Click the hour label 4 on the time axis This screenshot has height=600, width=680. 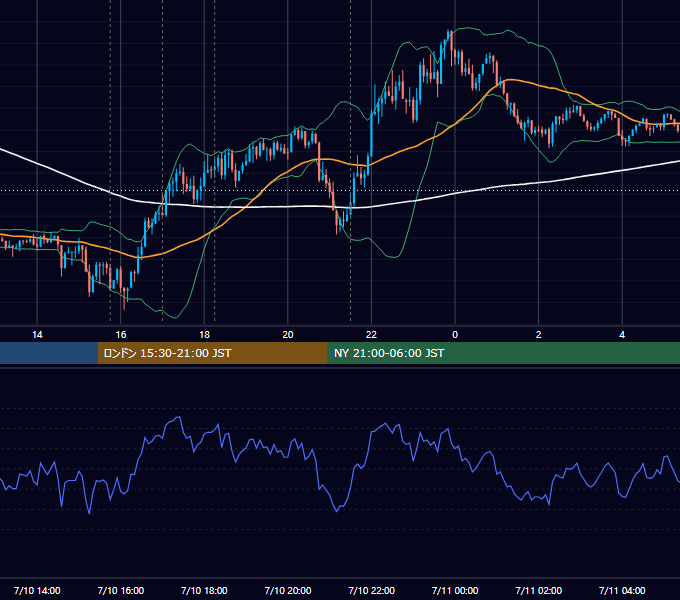click(622, 335)
